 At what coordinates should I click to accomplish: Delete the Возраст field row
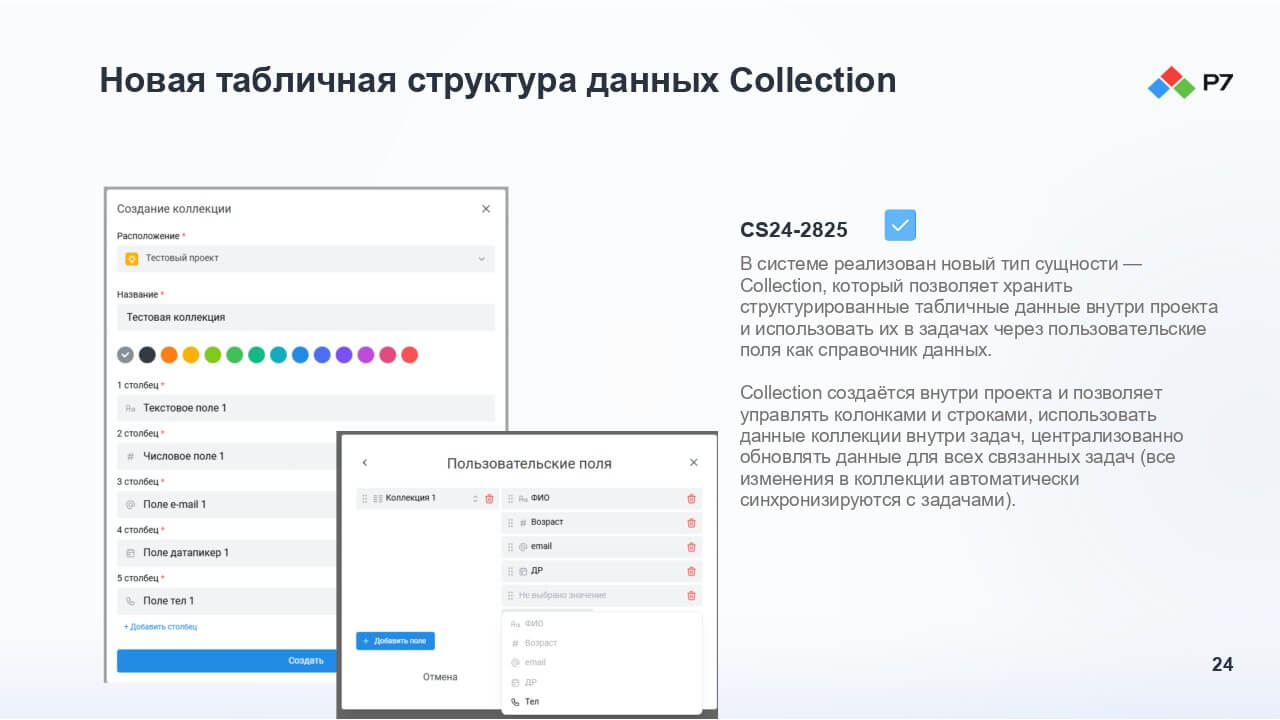[691, 523]
